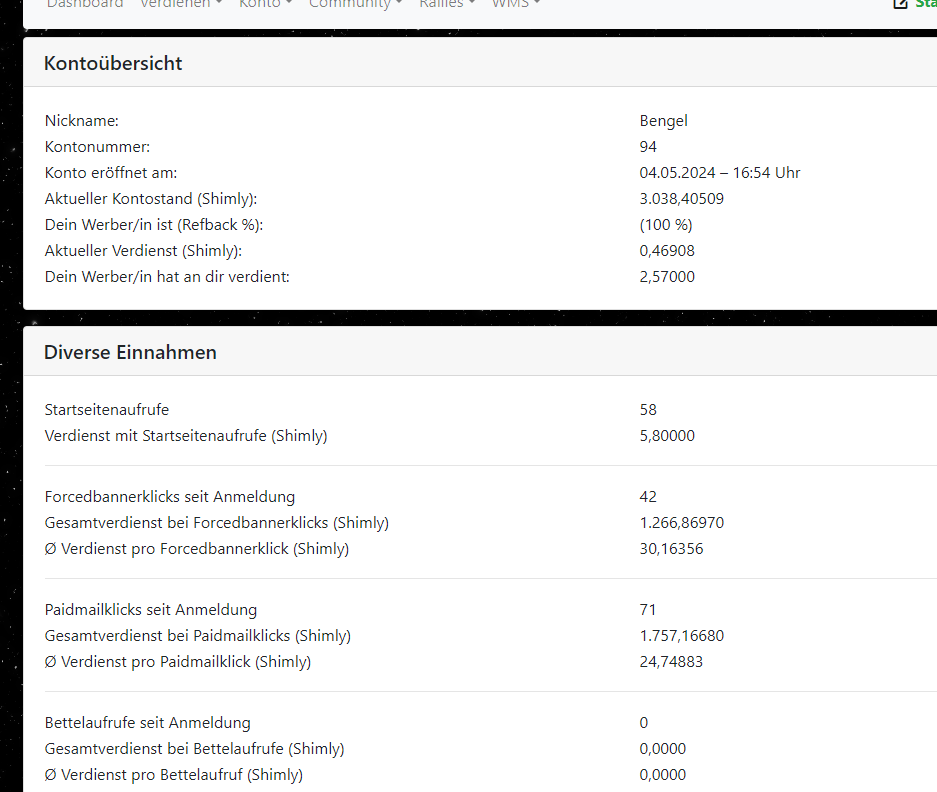Click the Kontostand value 3.038,40509
This screenshot has width=937, height=792.
(681, 199)
